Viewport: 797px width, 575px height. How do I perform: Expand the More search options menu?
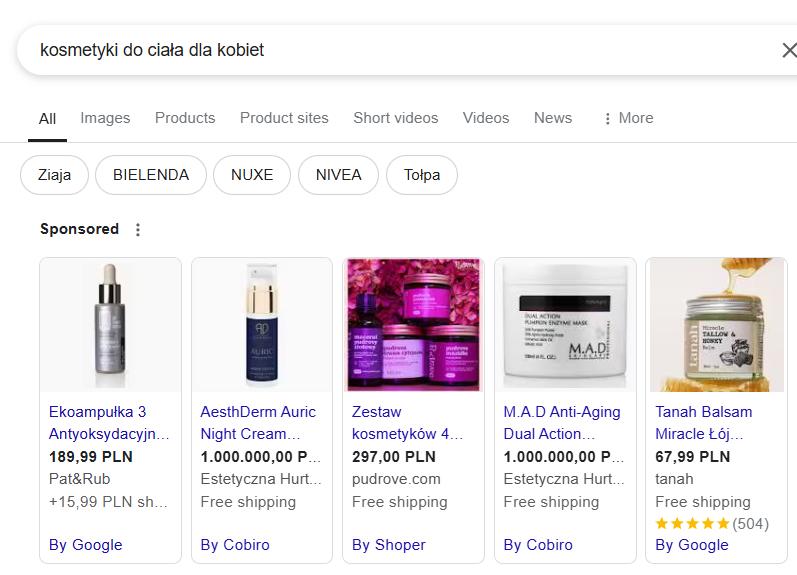pyautogui.click(x=629, y=118)
